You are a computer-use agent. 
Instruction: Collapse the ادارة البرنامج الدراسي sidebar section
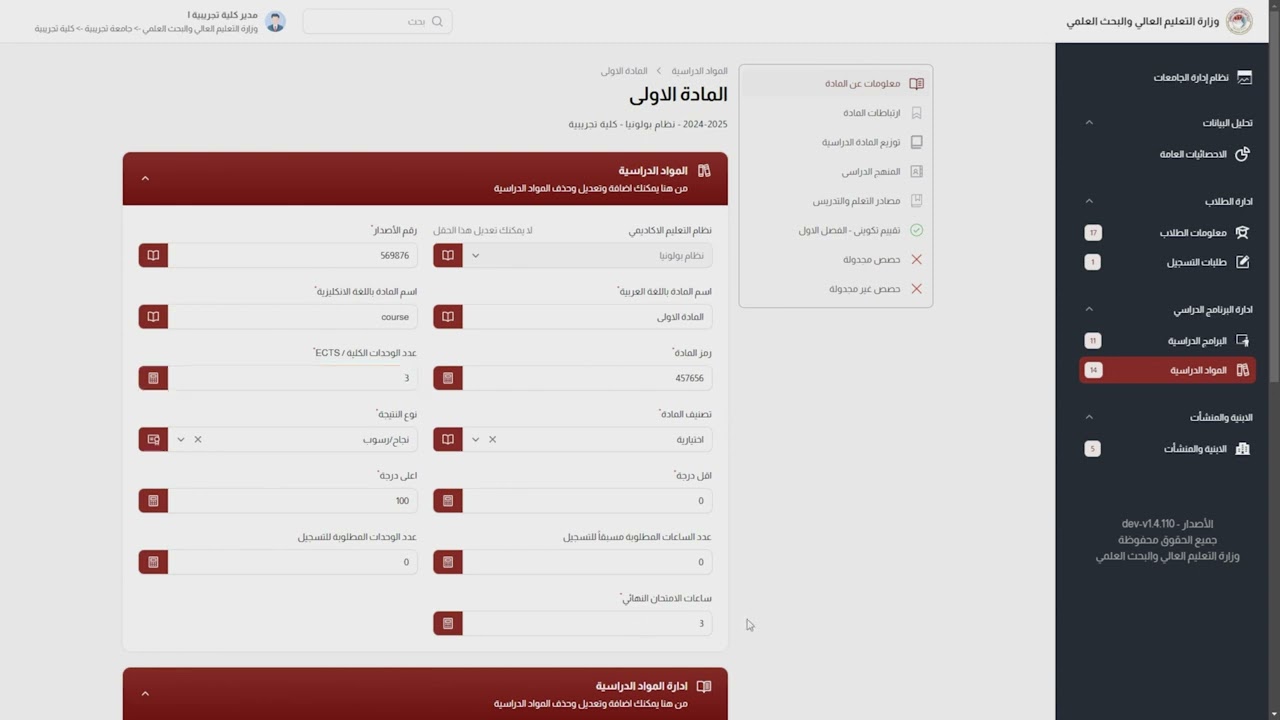(1089, 309)
